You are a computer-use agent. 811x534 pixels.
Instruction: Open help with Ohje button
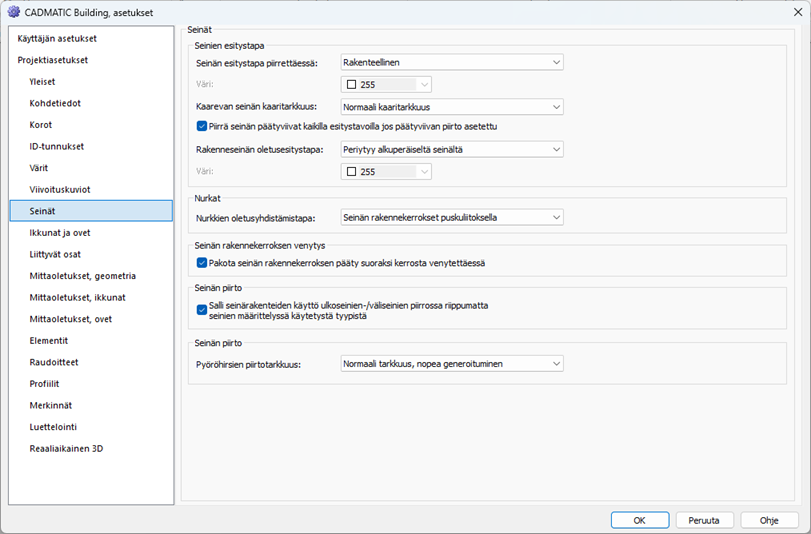[768, 520]
